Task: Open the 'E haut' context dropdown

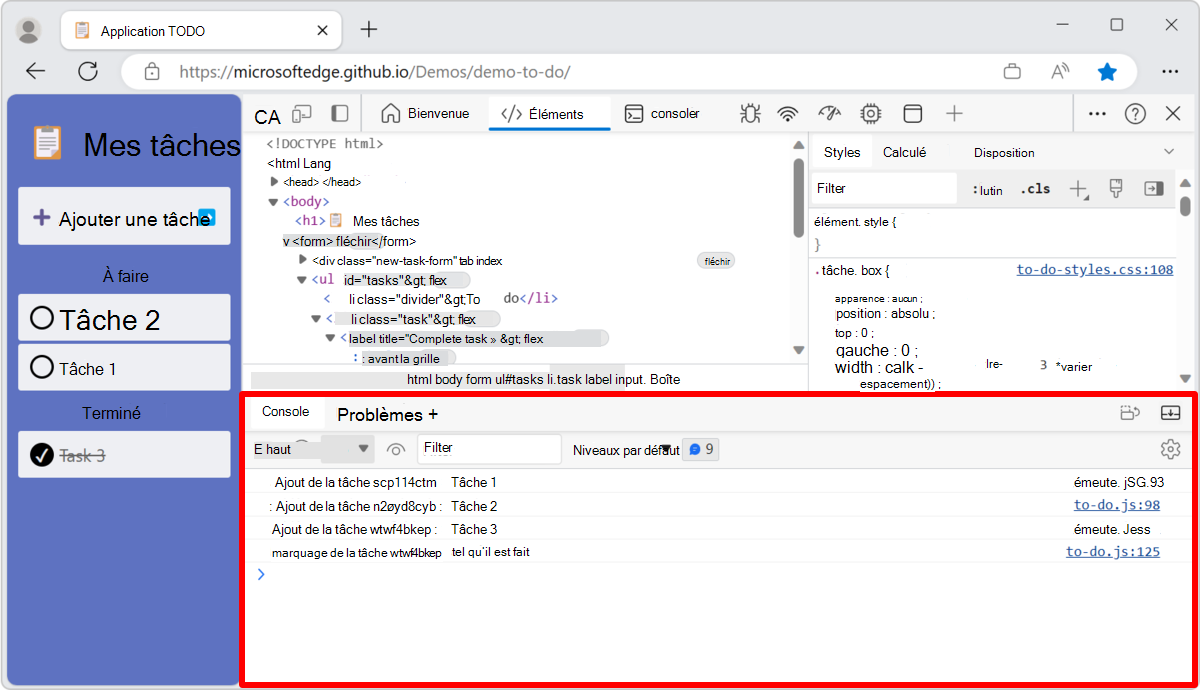Action: [312, 450]
